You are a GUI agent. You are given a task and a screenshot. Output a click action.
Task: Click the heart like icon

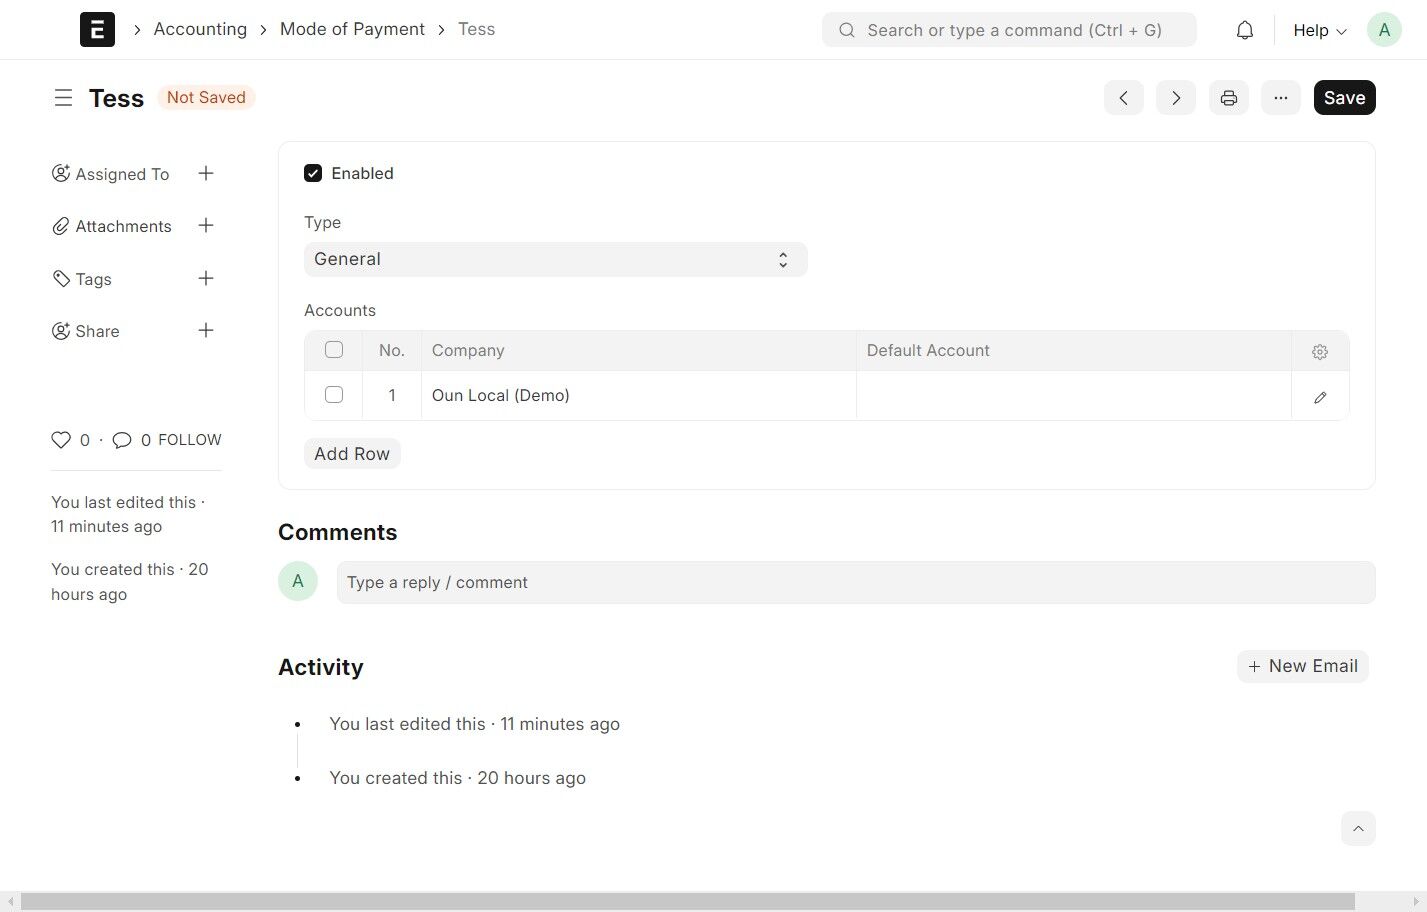coord(61,440)
